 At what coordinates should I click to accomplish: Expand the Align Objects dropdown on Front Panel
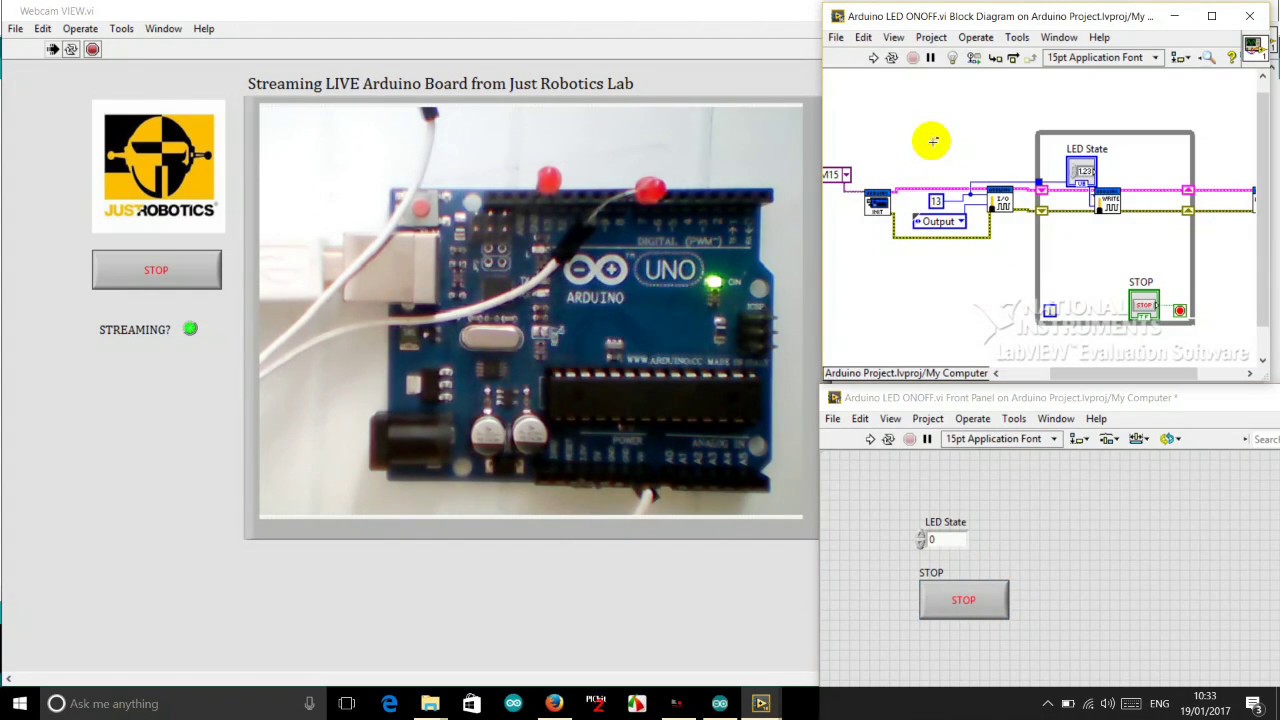[1078, 439]
